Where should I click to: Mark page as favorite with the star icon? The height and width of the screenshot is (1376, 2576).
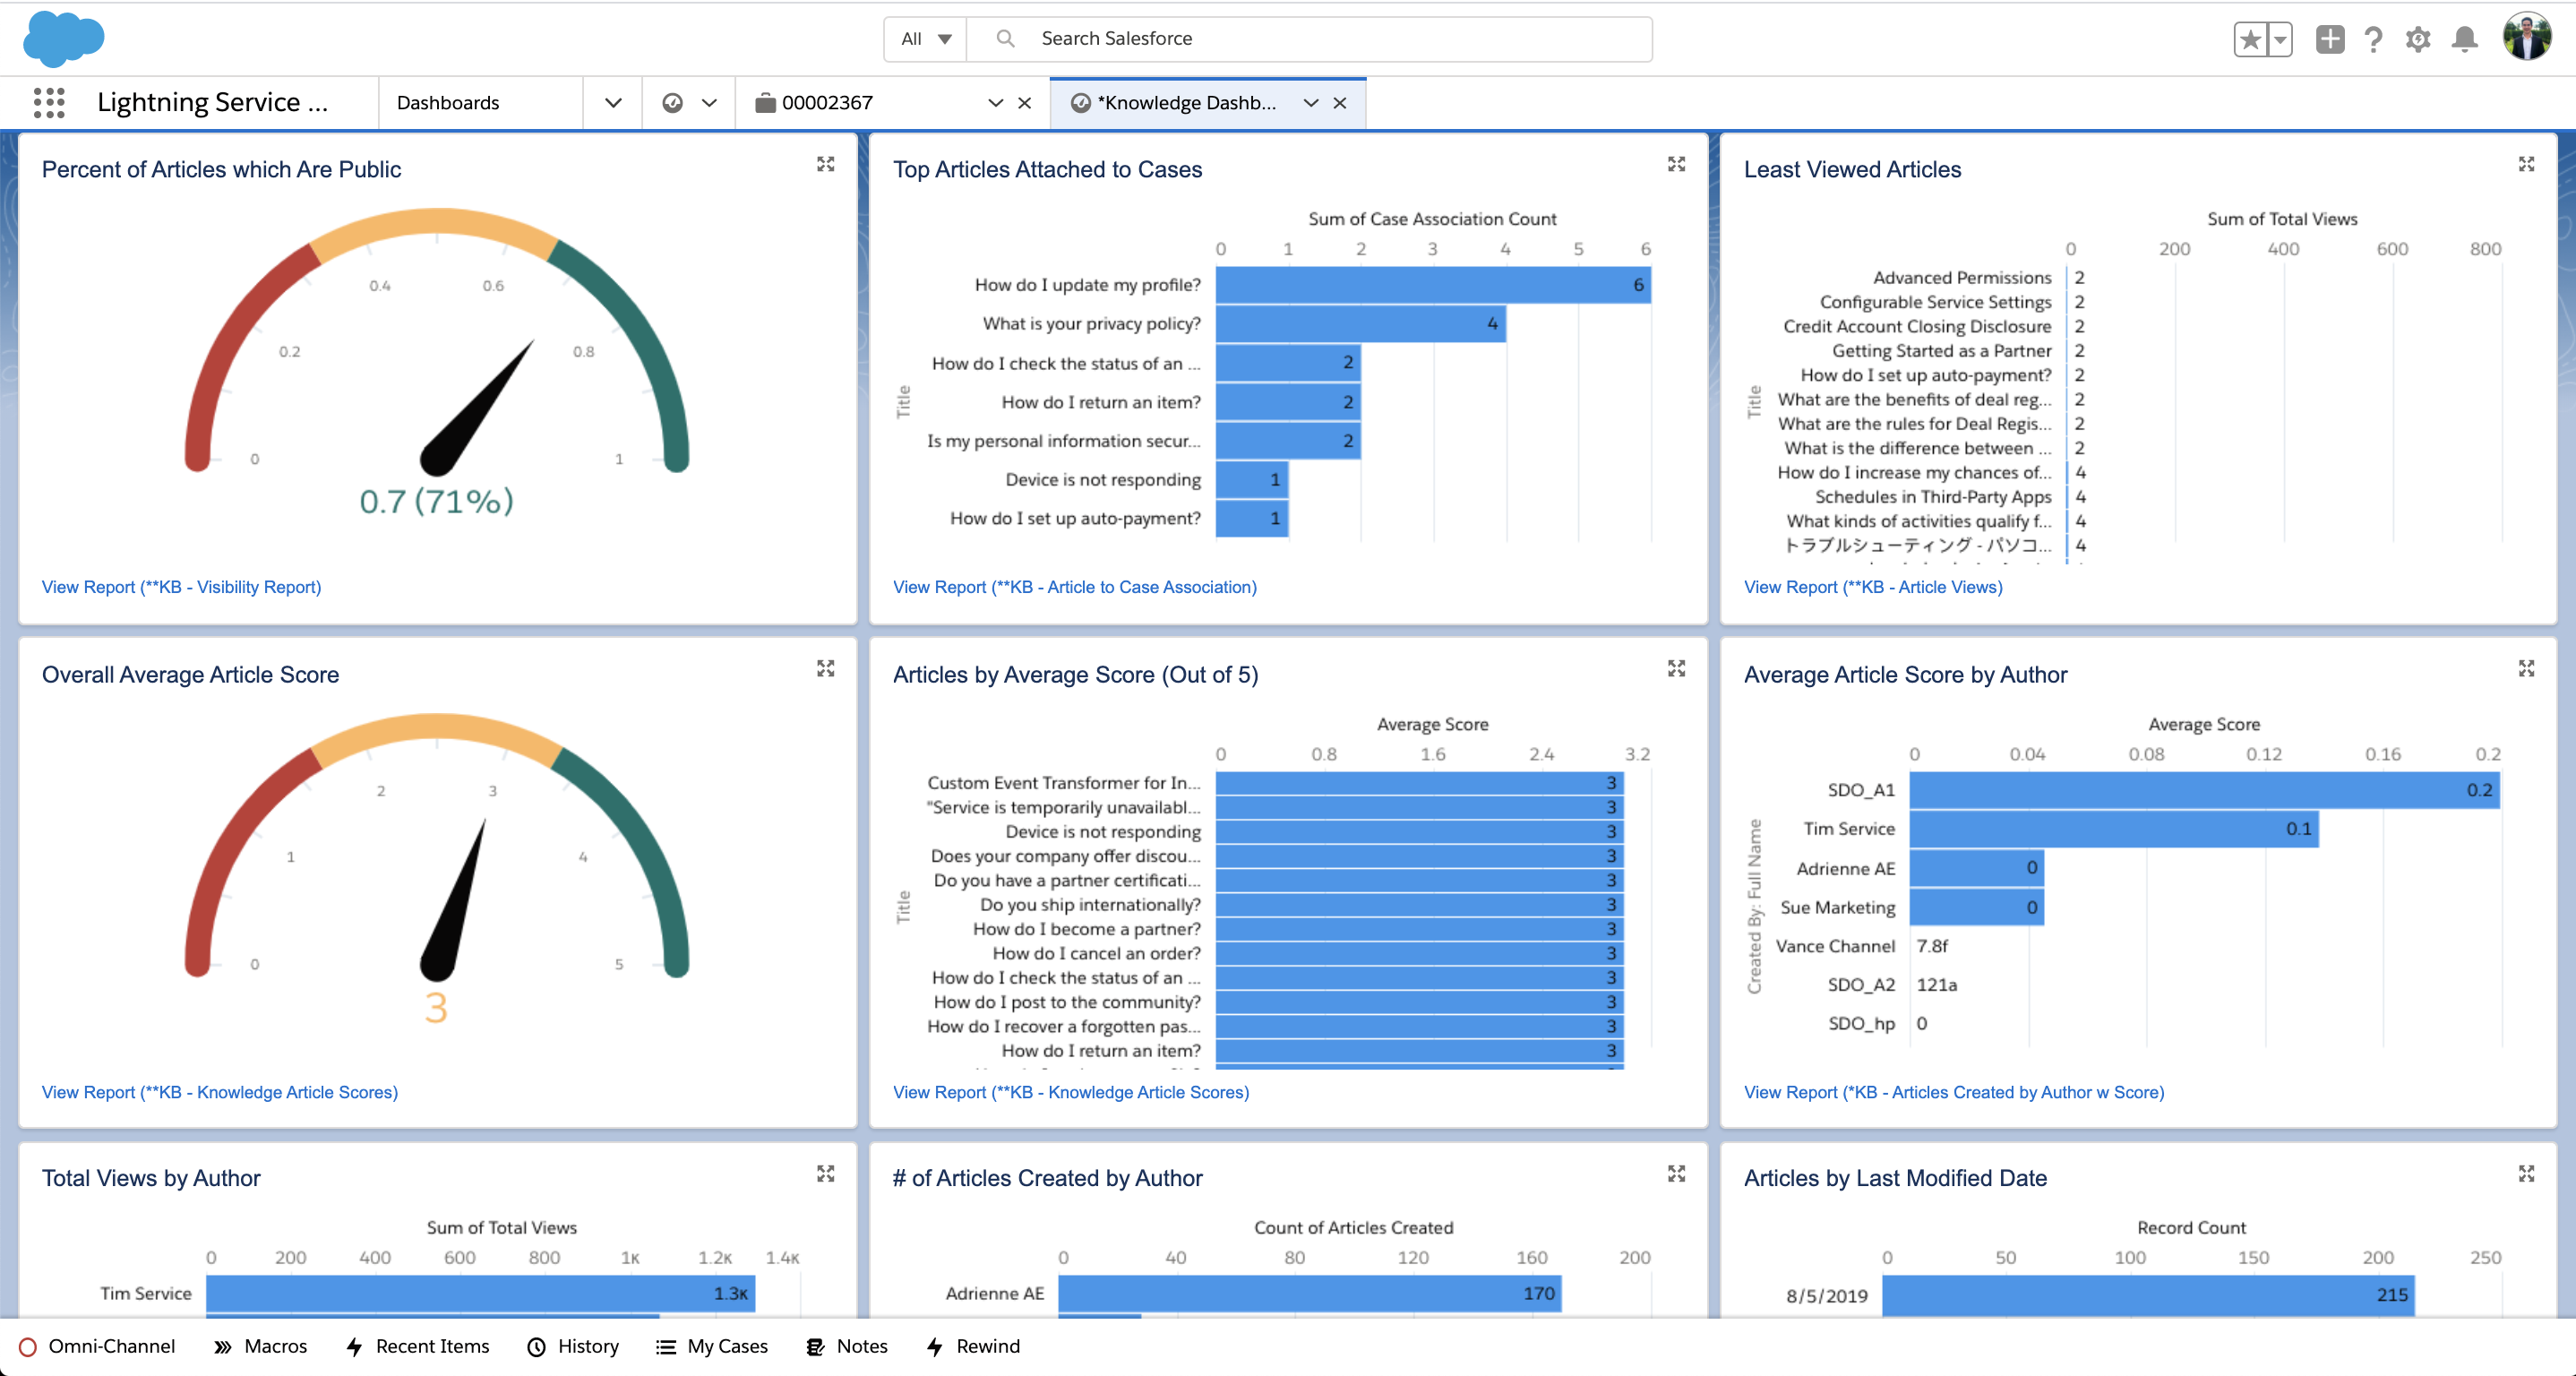[x=2248, y=39]
